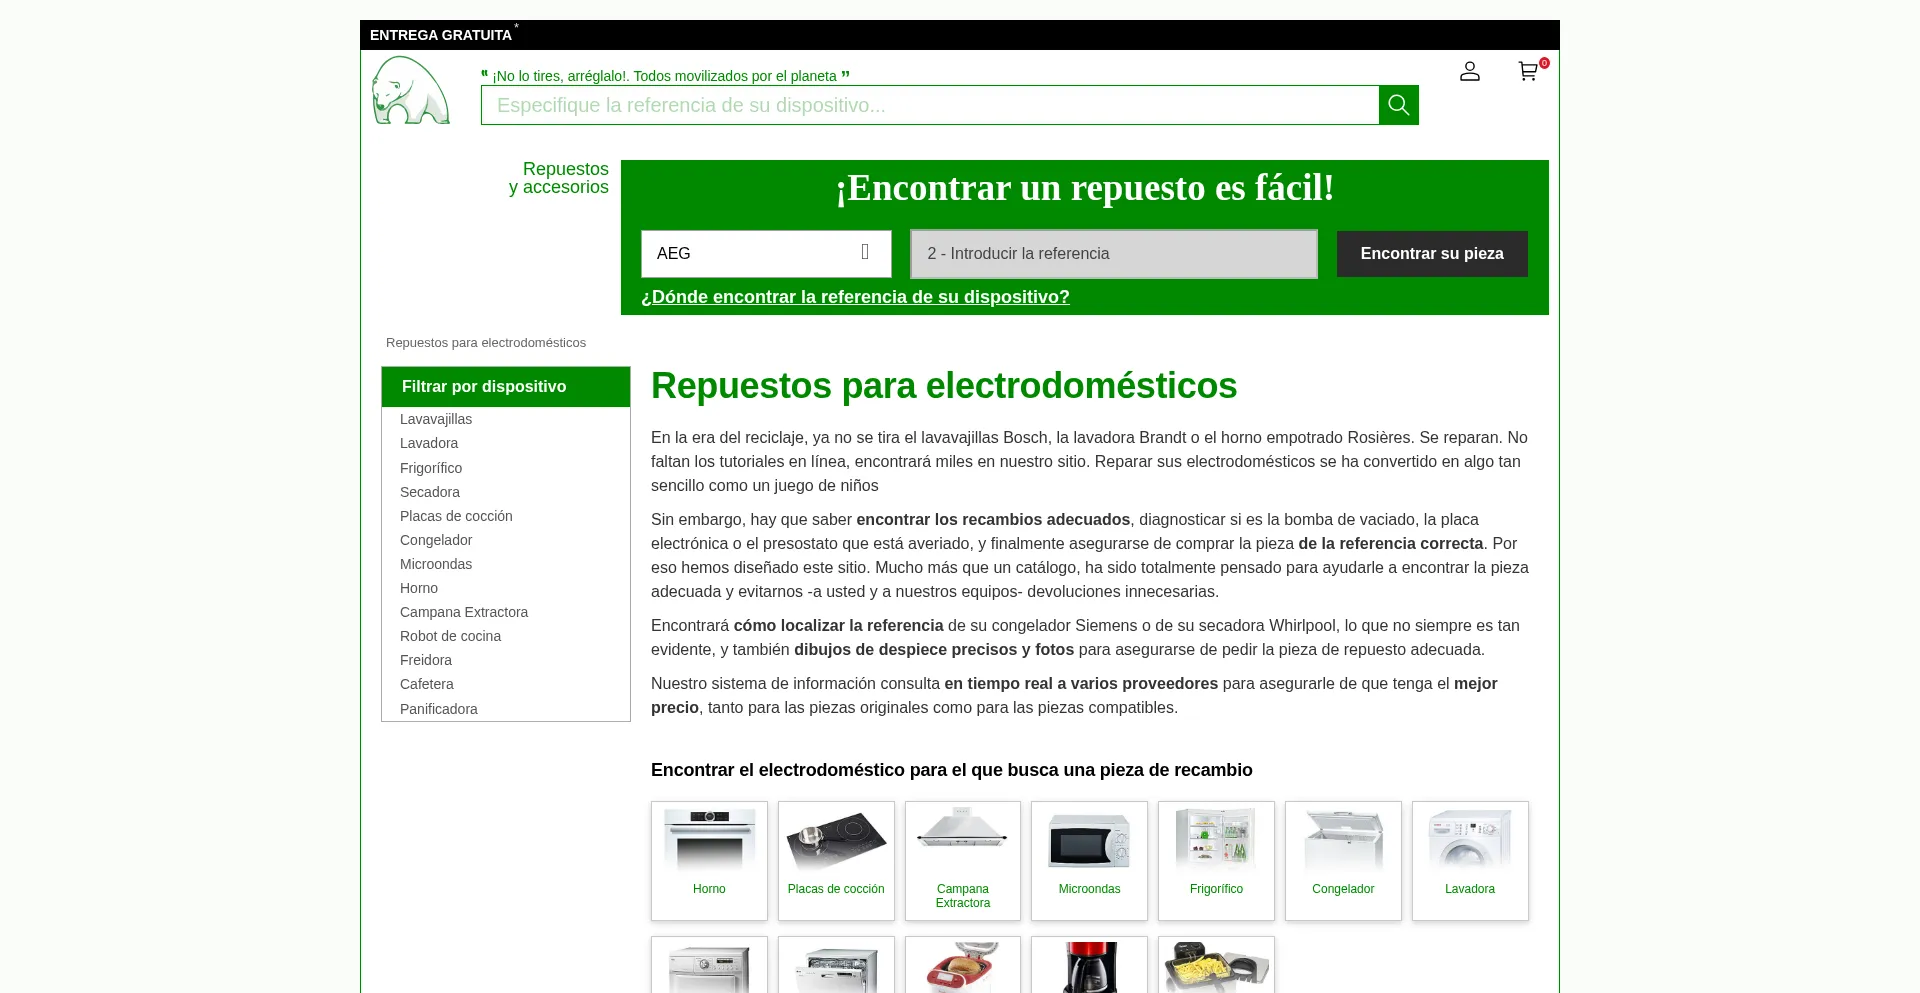Screen dimensions: 1920x993
Task: Choose Panificadora in the sidebar filter
Action: [x=439, y=709]
